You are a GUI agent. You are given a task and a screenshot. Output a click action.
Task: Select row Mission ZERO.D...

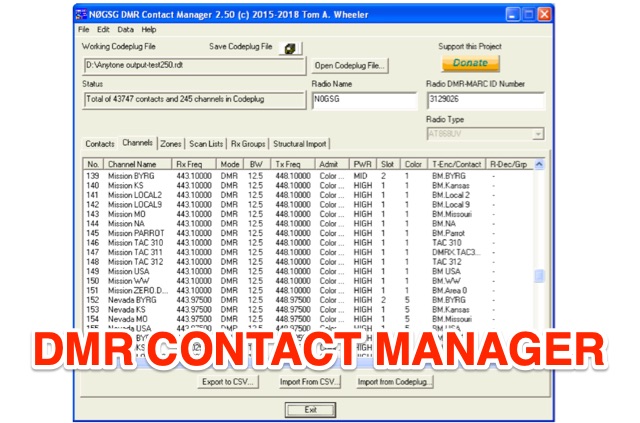[308, 290]
